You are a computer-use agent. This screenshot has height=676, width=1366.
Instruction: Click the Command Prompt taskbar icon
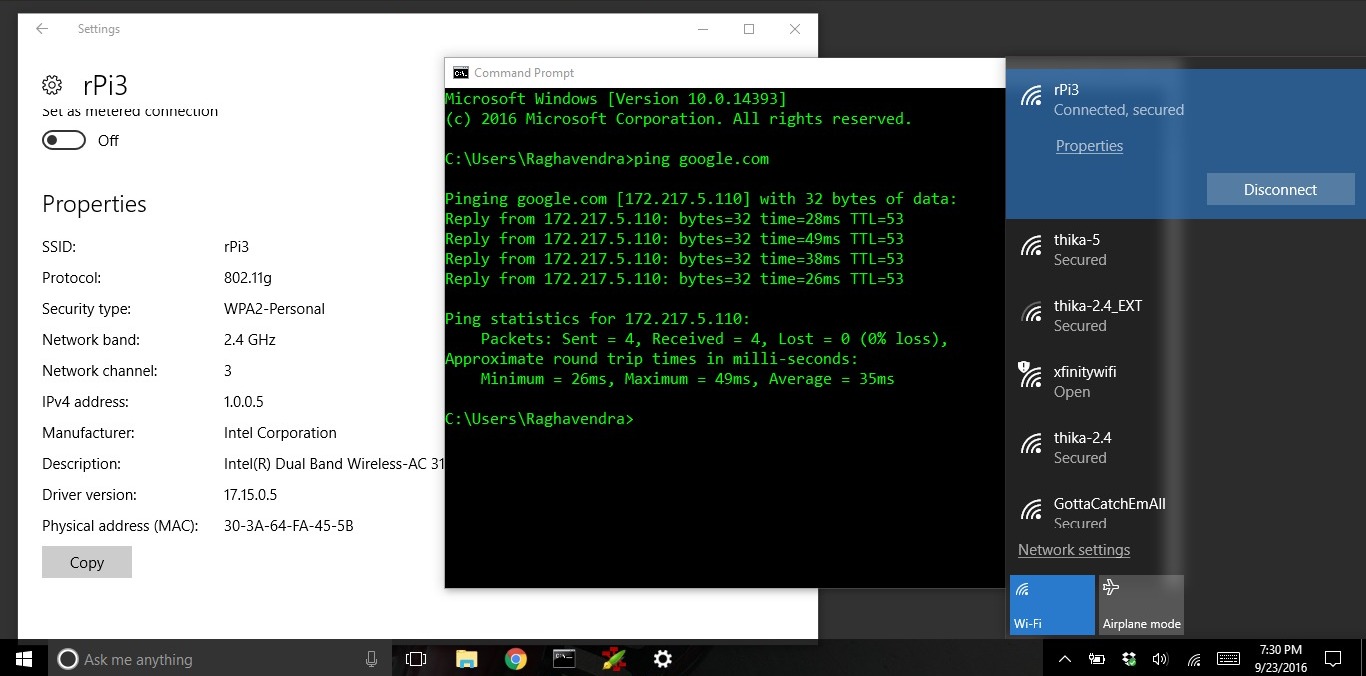click(564, 659)
